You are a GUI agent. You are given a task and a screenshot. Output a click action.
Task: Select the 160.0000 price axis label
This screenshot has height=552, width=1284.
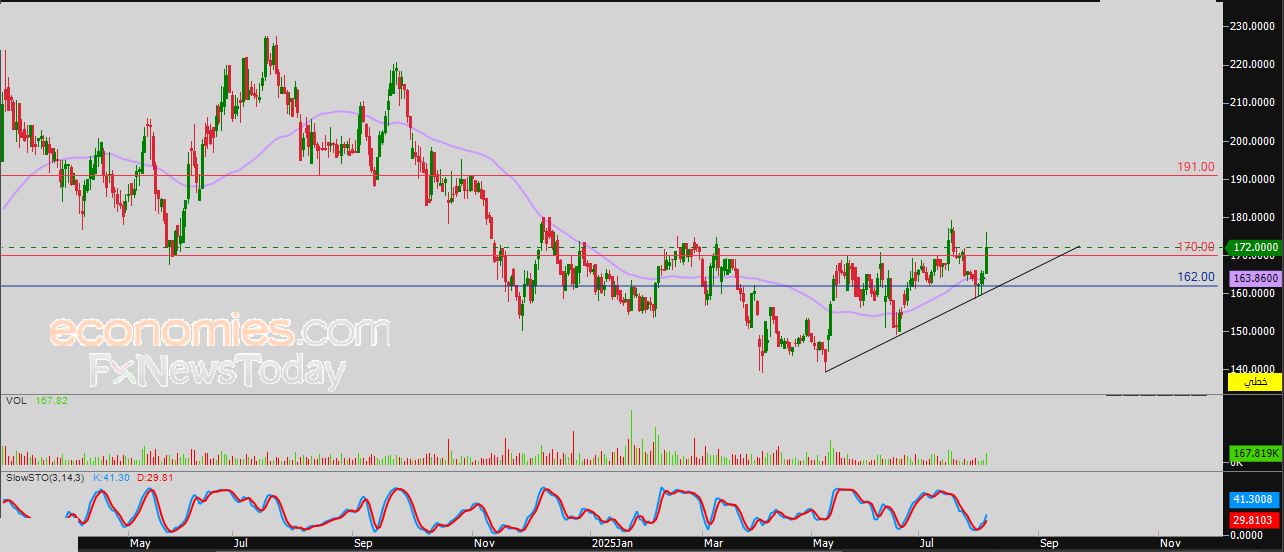pyautogui.click(x=1253, y=294)
